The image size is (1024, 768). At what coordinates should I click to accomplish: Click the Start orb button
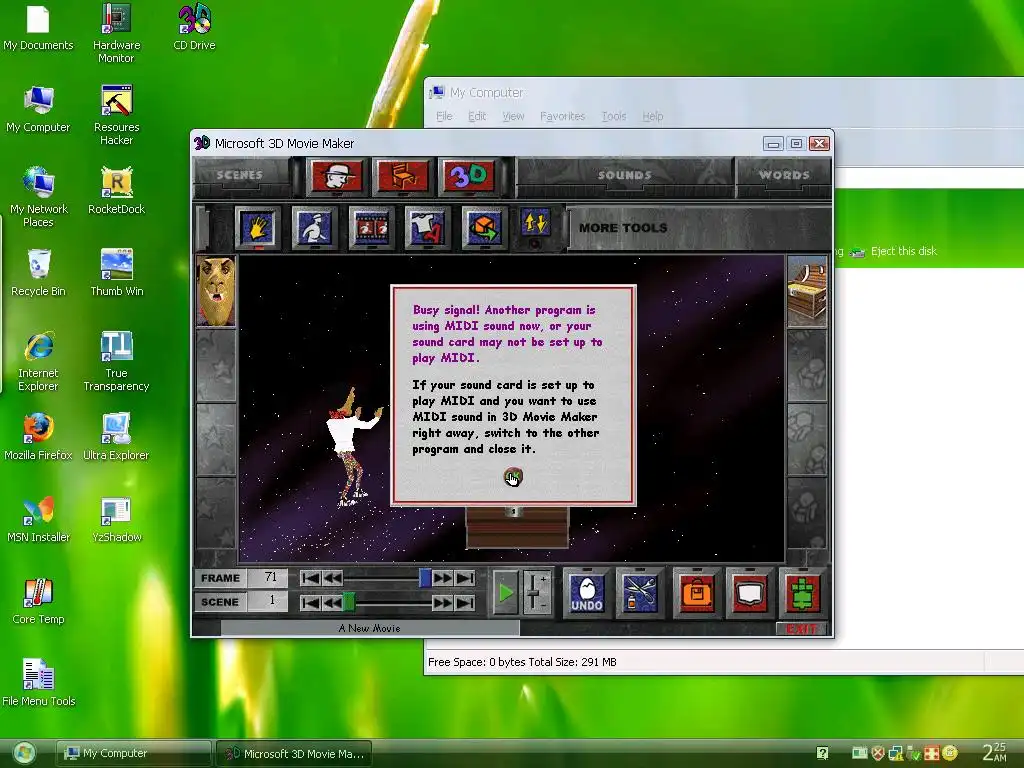pyautogui.click(x=25, y=753)
